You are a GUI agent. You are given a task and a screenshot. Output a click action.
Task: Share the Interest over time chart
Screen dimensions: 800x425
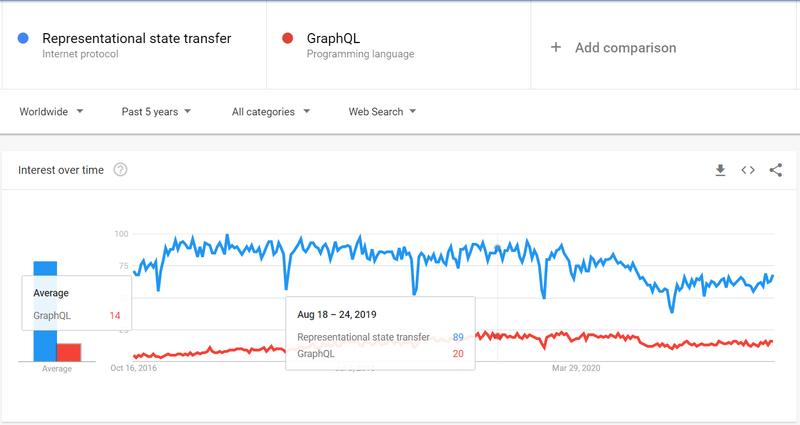[776, 170]
